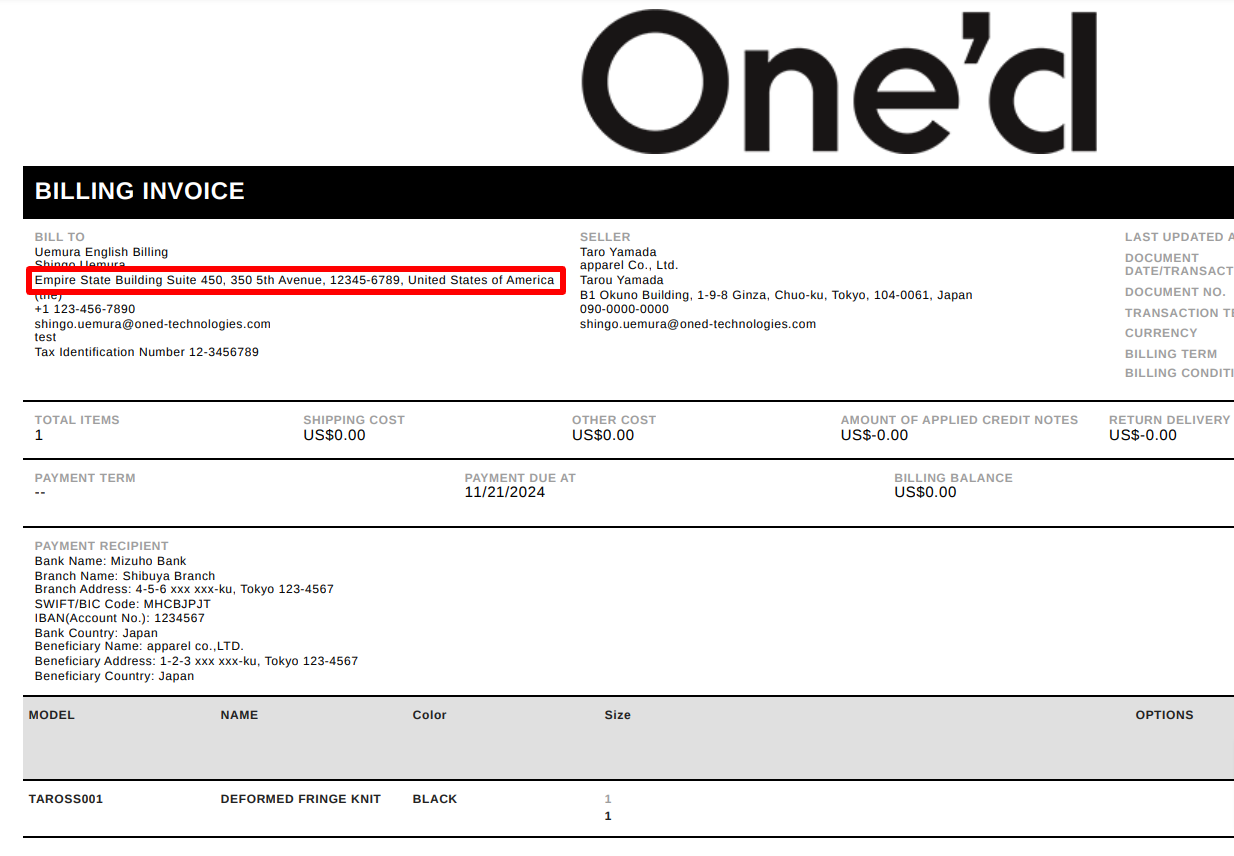Select 'Bank Name: Mizuho Bank' line
This screenshot has width=1234, height=856.
(x=111, y=561)
